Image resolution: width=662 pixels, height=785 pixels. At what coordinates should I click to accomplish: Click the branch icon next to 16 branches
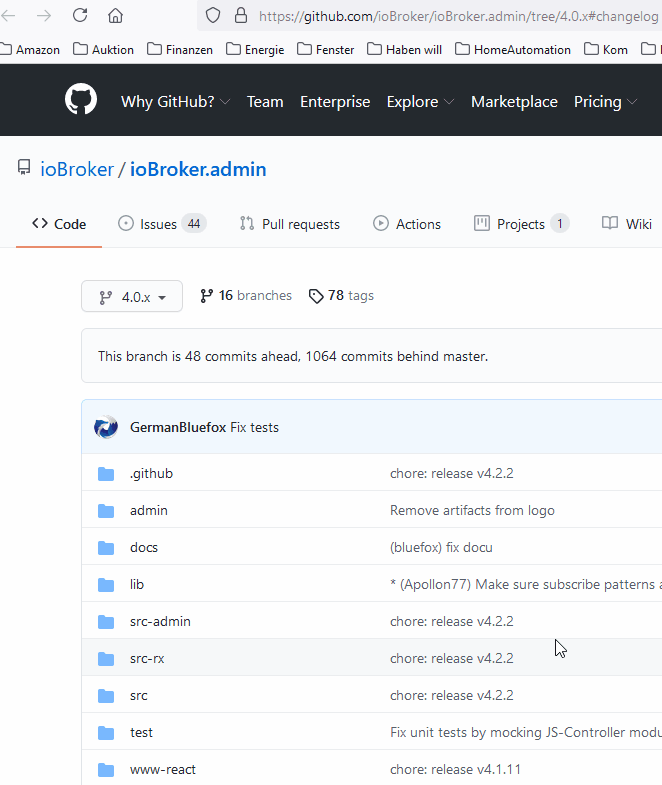tap(206, 296)
